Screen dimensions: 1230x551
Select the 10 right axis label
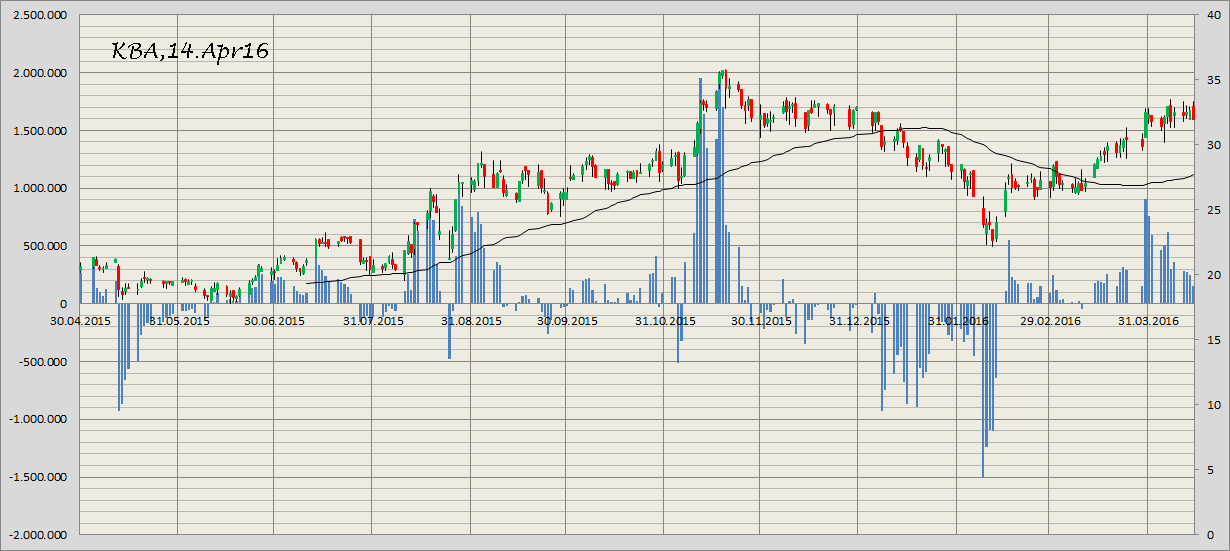[1210, 405]
